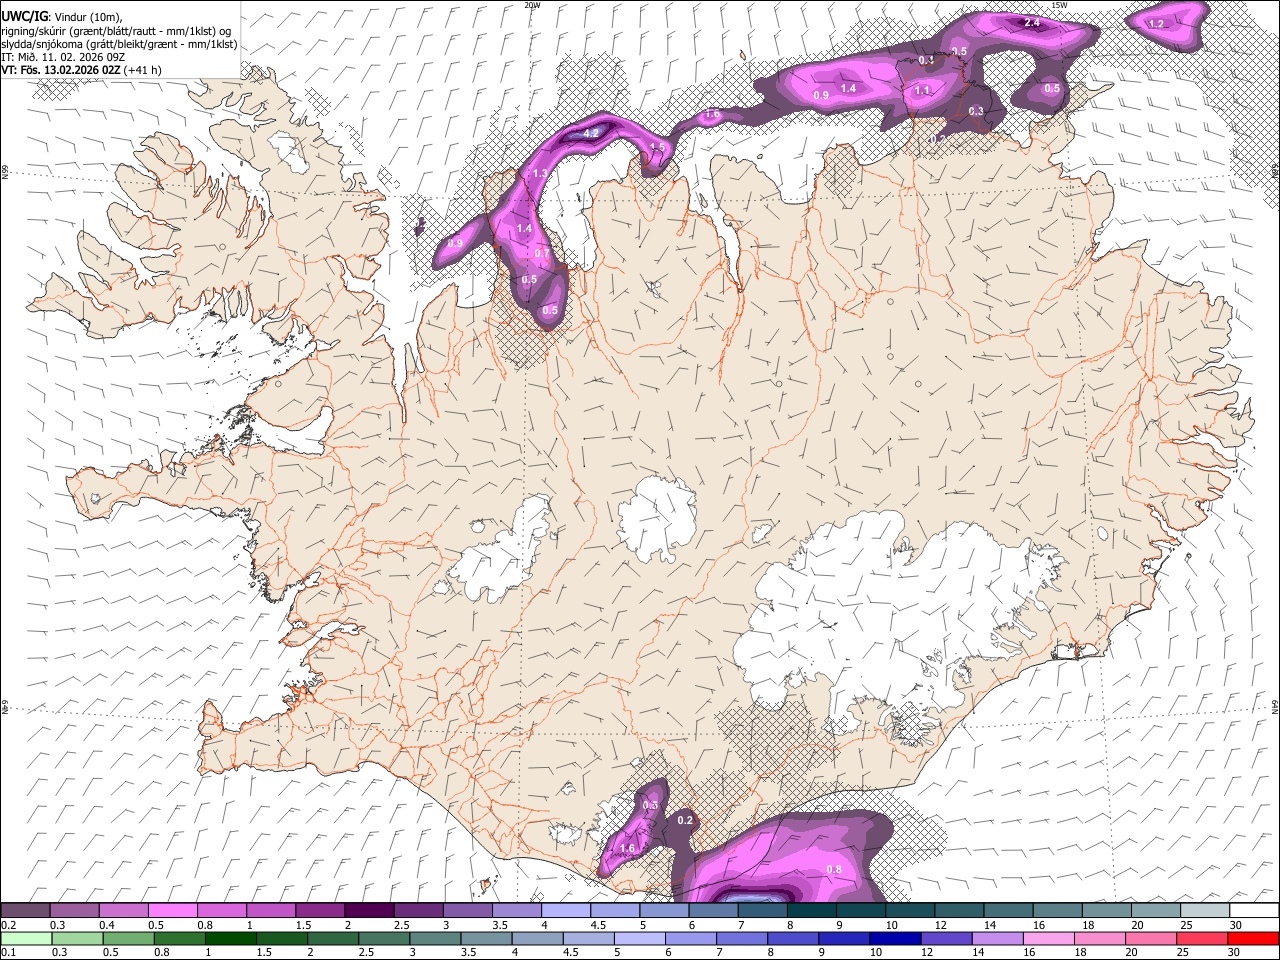Click the 1.3 precipitation value on the map
This screenshot has height=960, width=1280.
[540, 174]
